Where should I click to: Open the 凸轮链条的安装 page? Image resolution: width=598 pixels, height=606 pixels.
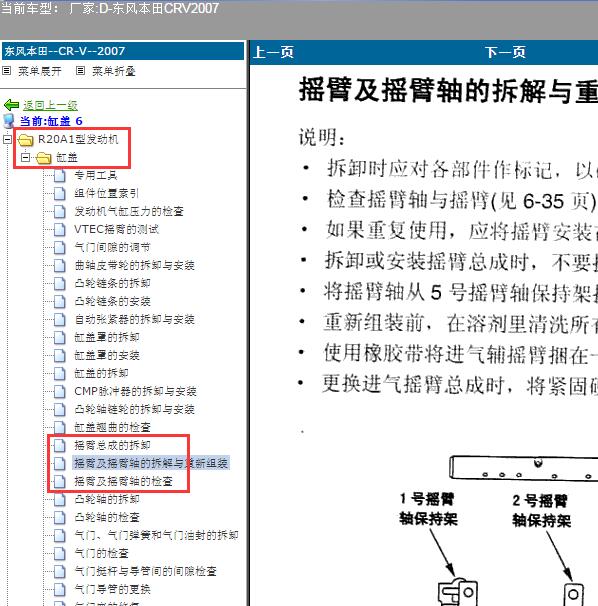(112, 301)
